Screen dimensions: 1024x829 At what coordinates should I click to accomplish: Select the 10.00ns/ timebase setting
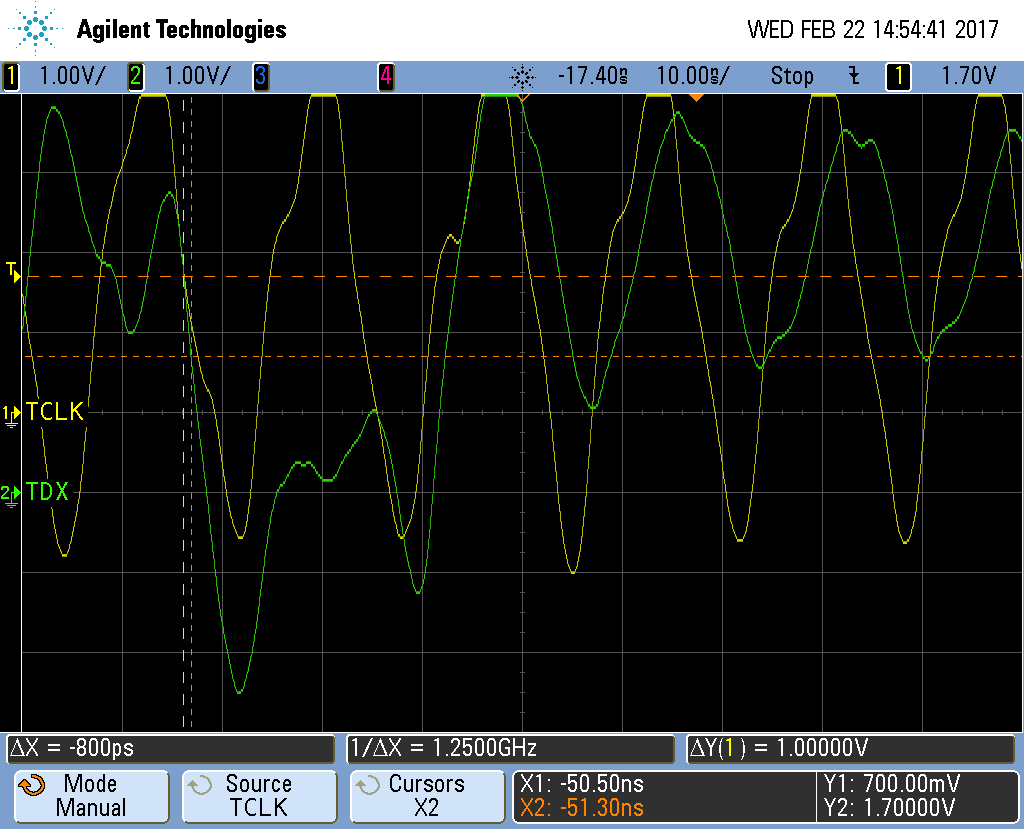(692, 76)
